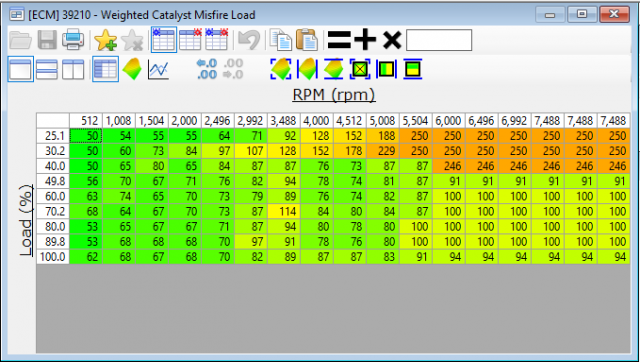Image resolution: width=640 pixels, height=362 pixels.
Task: Select the highlighted table compare view icon
Action: [164, 40]
